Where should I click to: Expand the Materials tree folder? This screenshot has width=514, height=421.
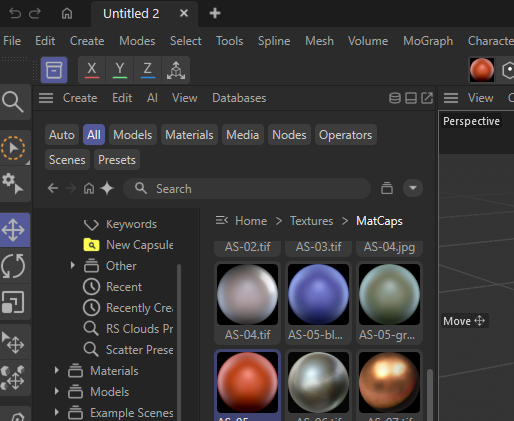pos(57,370)
